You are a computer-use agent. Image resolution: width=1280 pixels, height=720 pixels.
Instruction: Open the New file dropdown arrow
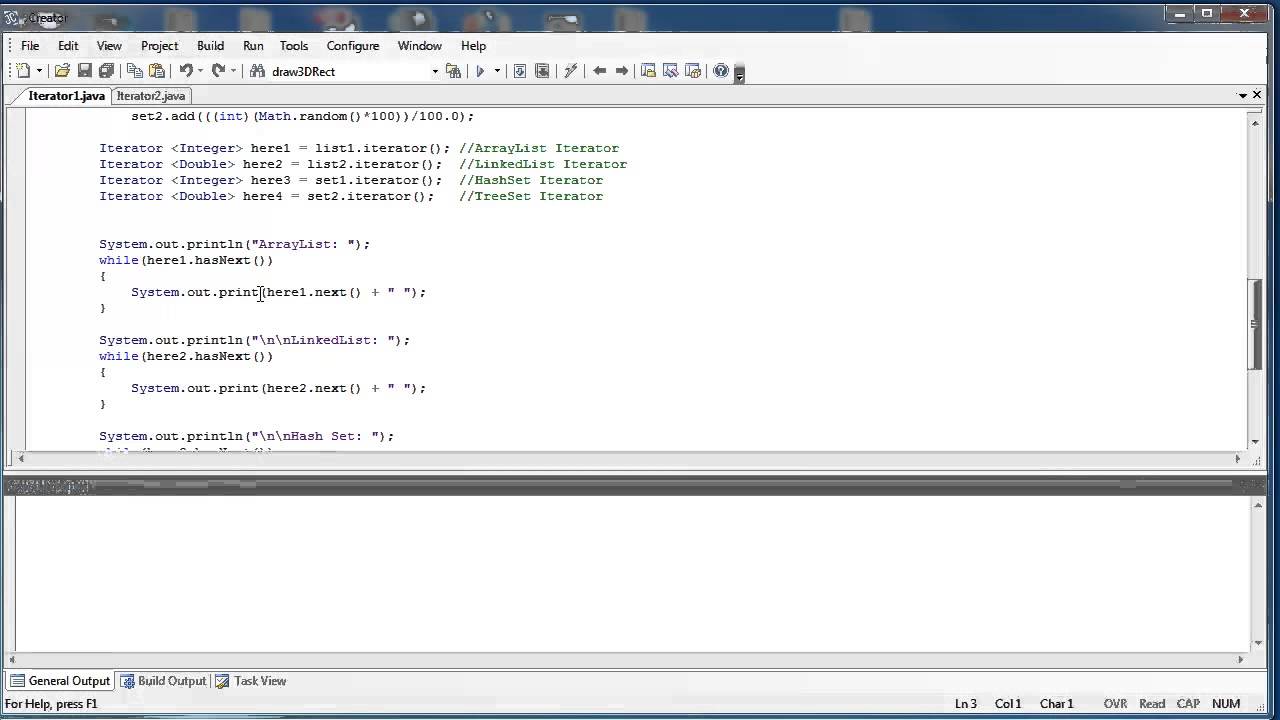tap(39, 71)
